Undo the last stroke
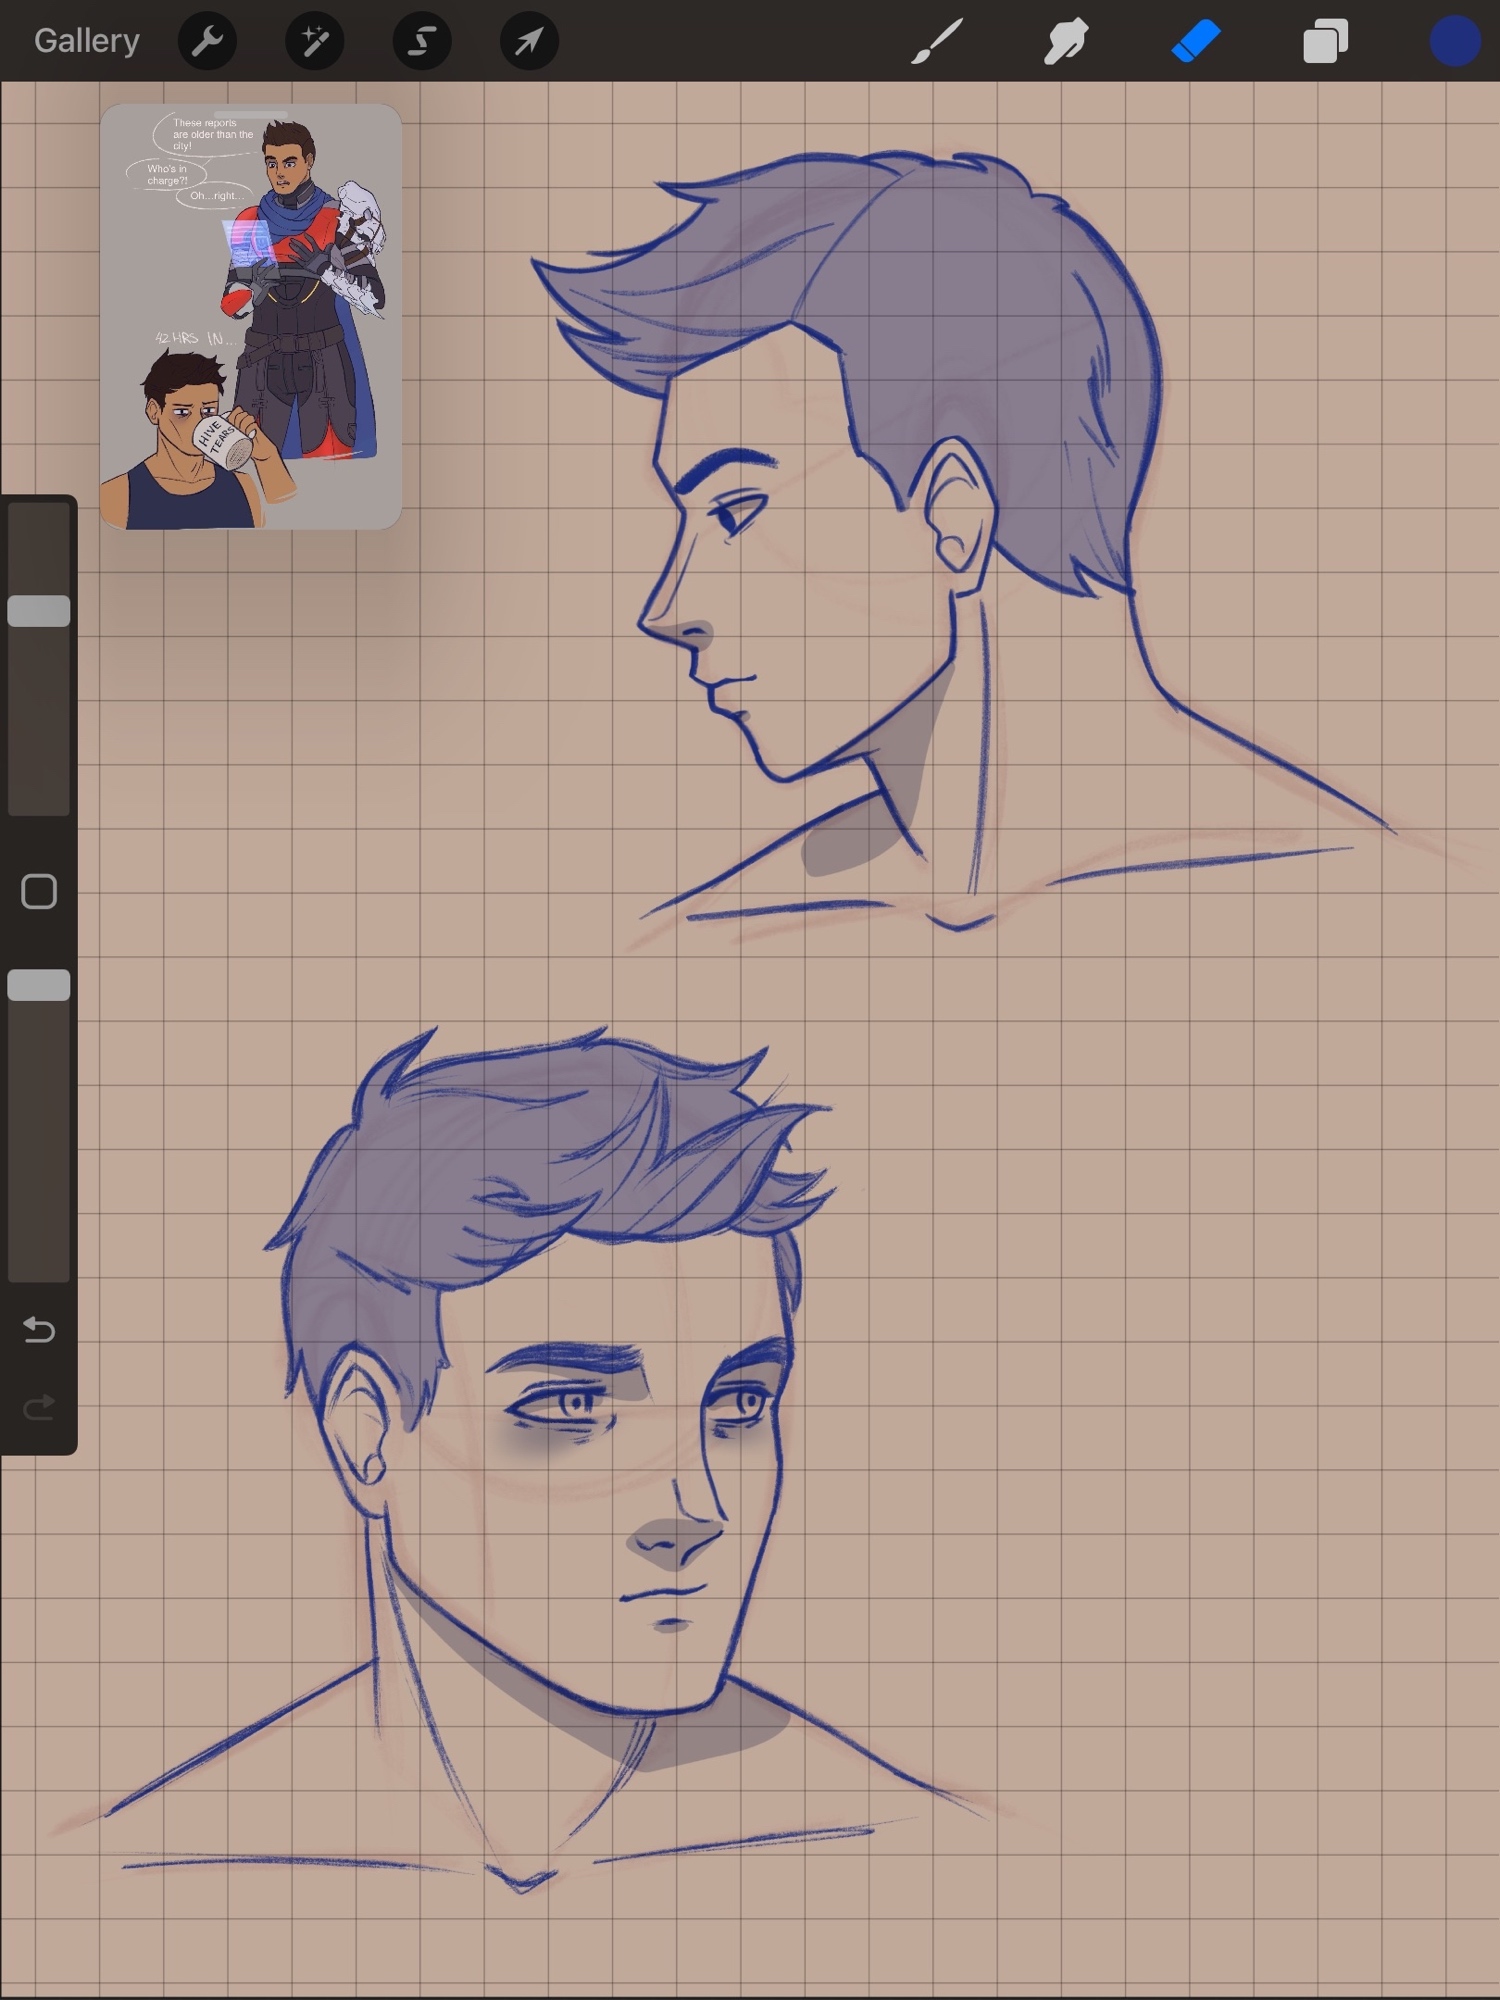 [39, 1329]
